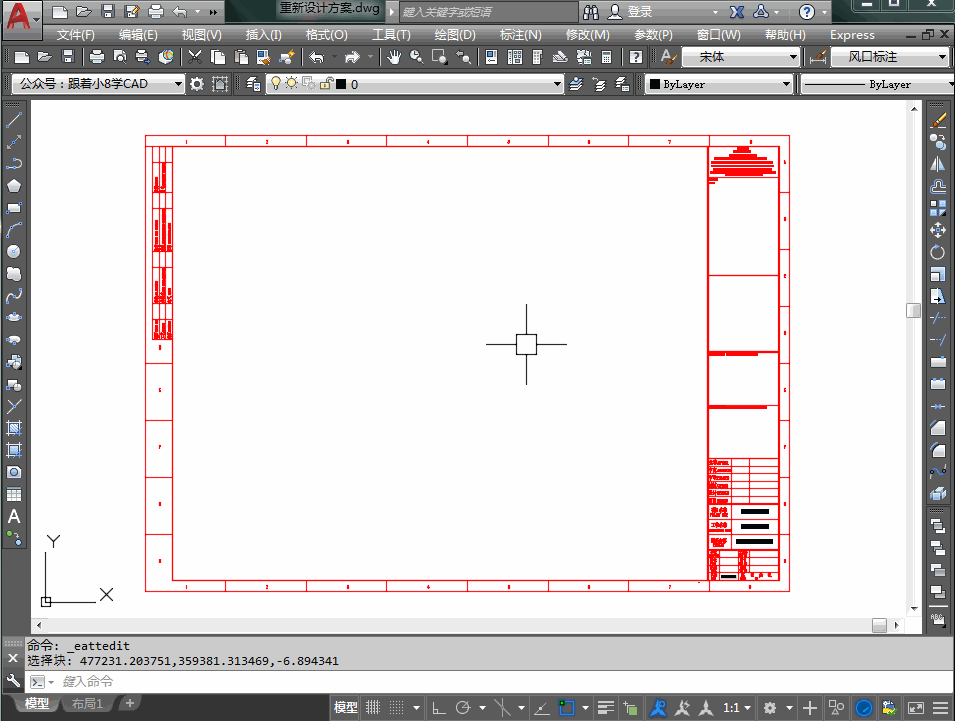Click the Zoom Realtime magnifier icon
955x721 pixels.
(x=416, y=57)
